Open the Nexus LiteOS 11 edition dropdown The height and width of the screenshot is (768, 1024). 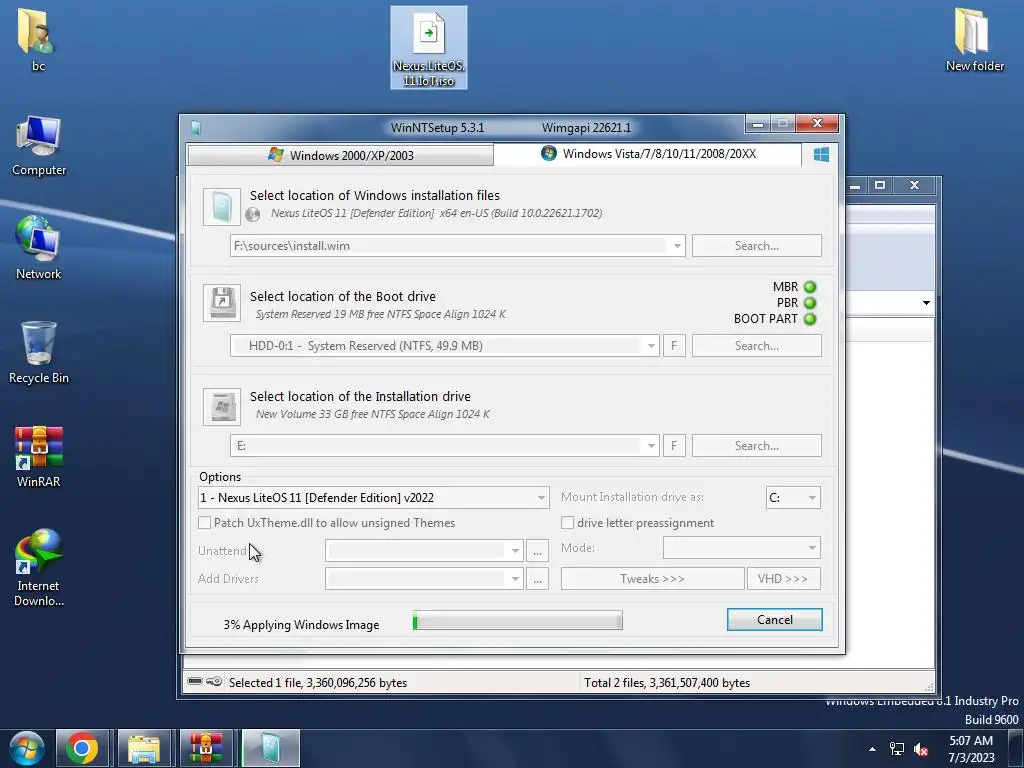[x=373, y=498]
